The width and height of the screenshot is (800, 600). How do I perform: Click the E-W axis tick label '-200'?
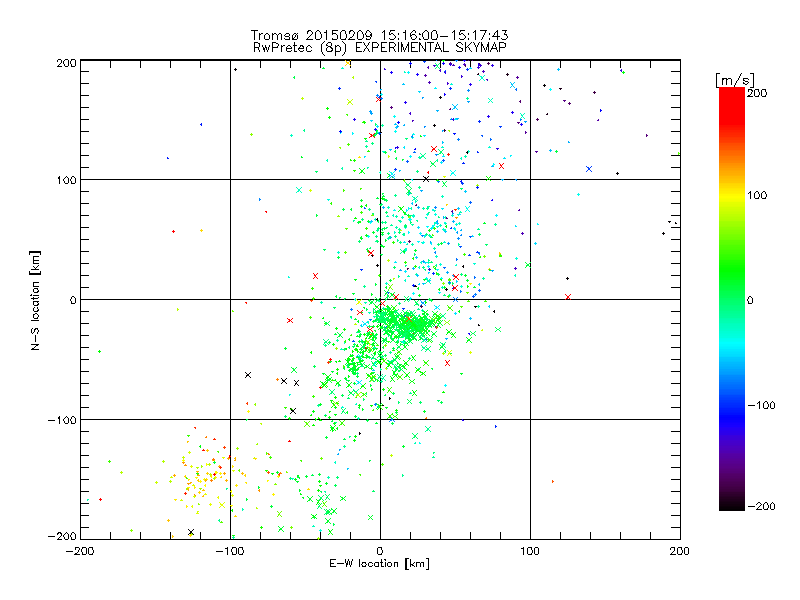80,551
